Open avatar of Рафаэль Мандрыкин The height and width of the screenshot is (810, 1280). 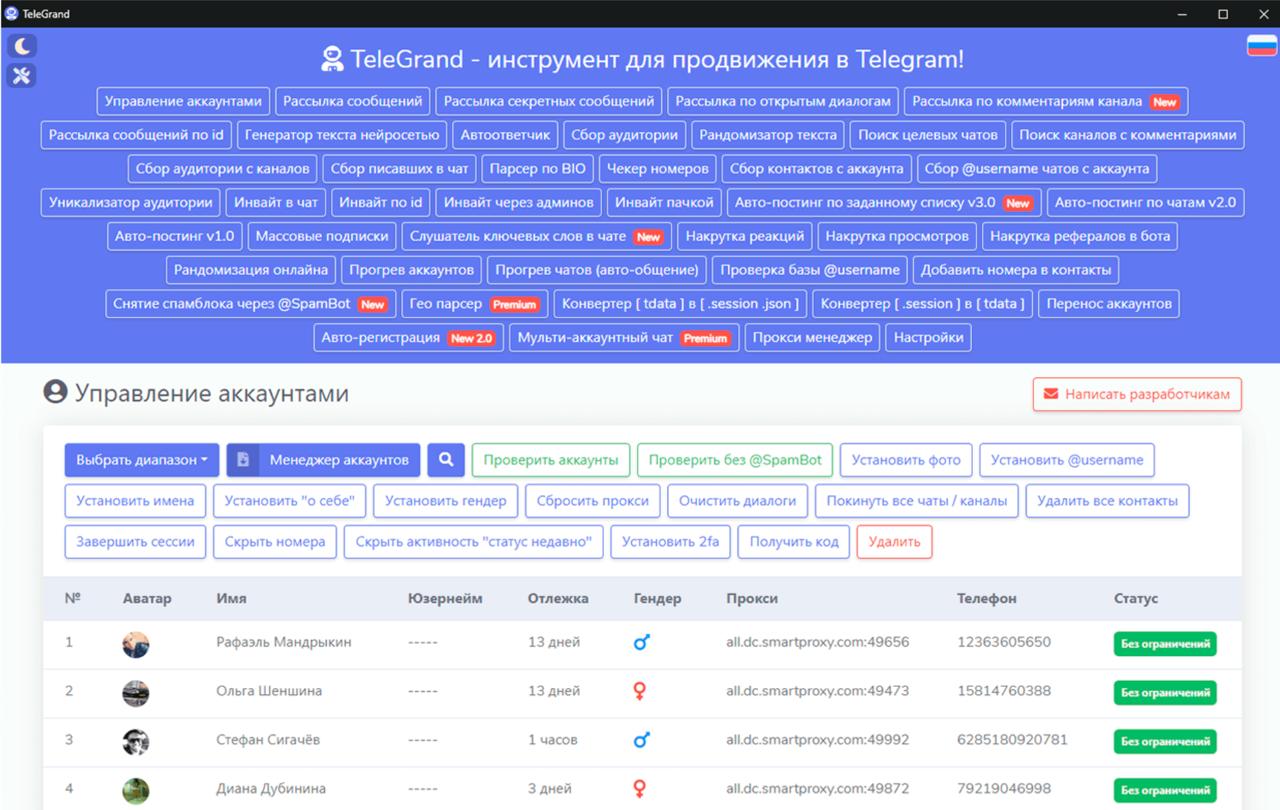coord(136,644)
